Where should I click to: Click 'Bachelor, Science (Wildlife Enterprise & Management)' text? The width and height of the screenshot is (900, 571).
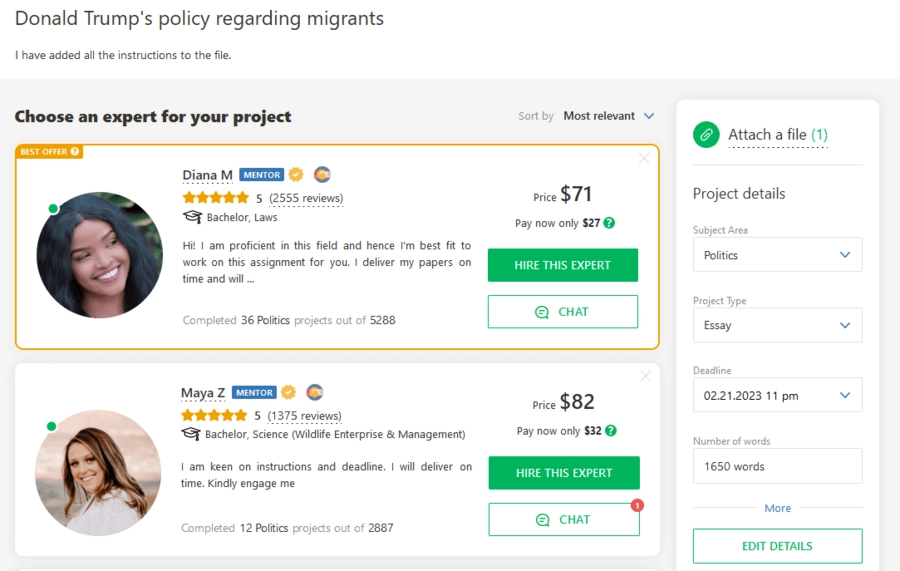click(335, 434)
